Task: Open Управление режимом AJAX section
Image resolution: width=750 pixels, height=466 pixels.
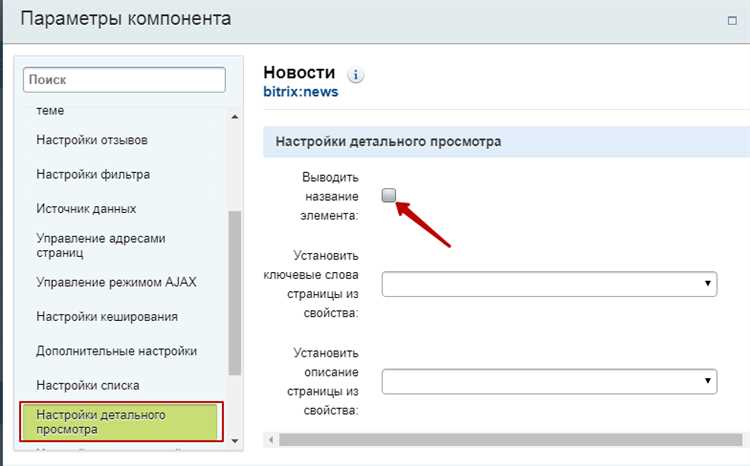Action: coord(116,282)
